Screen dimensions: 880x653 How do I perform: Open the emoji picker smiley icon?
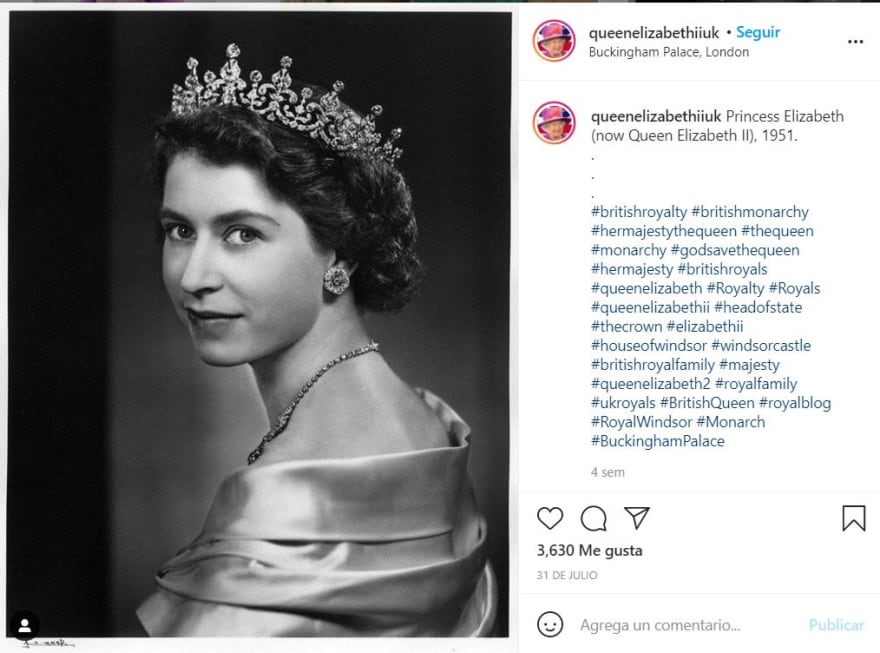pyautogui.click(x=550, y=625)
